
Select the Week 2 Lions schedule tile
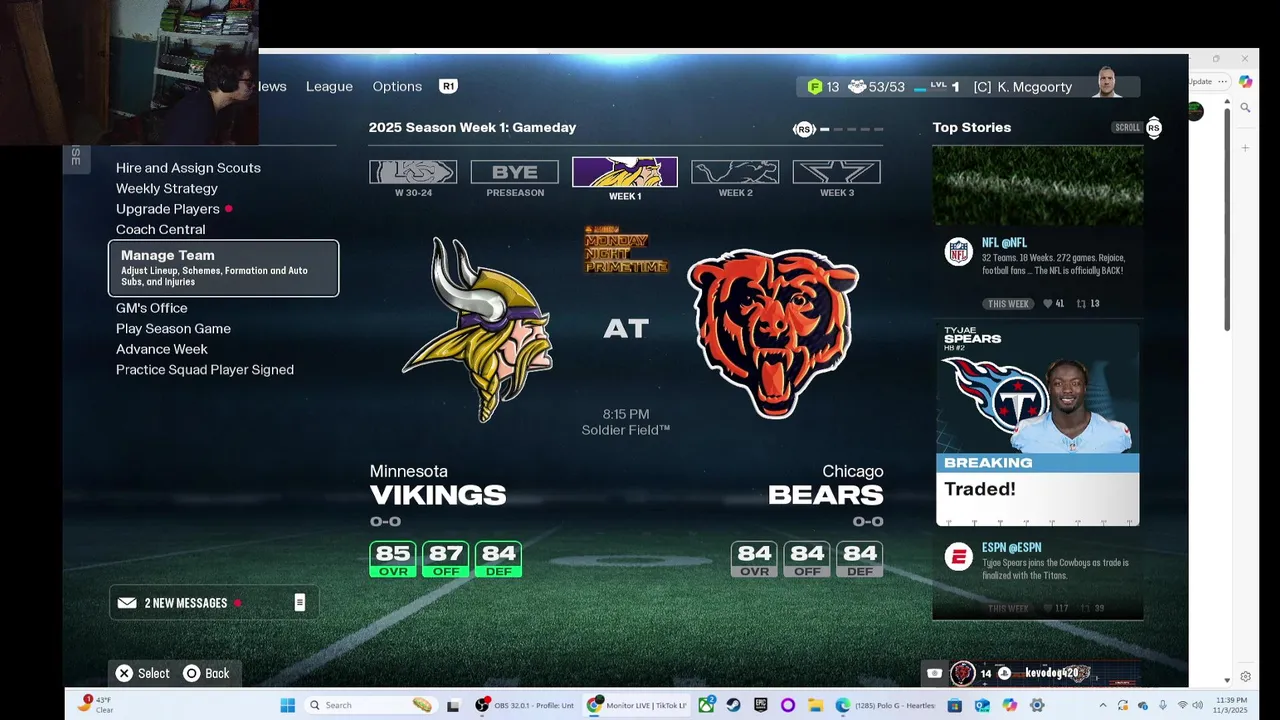coord(735,172)
